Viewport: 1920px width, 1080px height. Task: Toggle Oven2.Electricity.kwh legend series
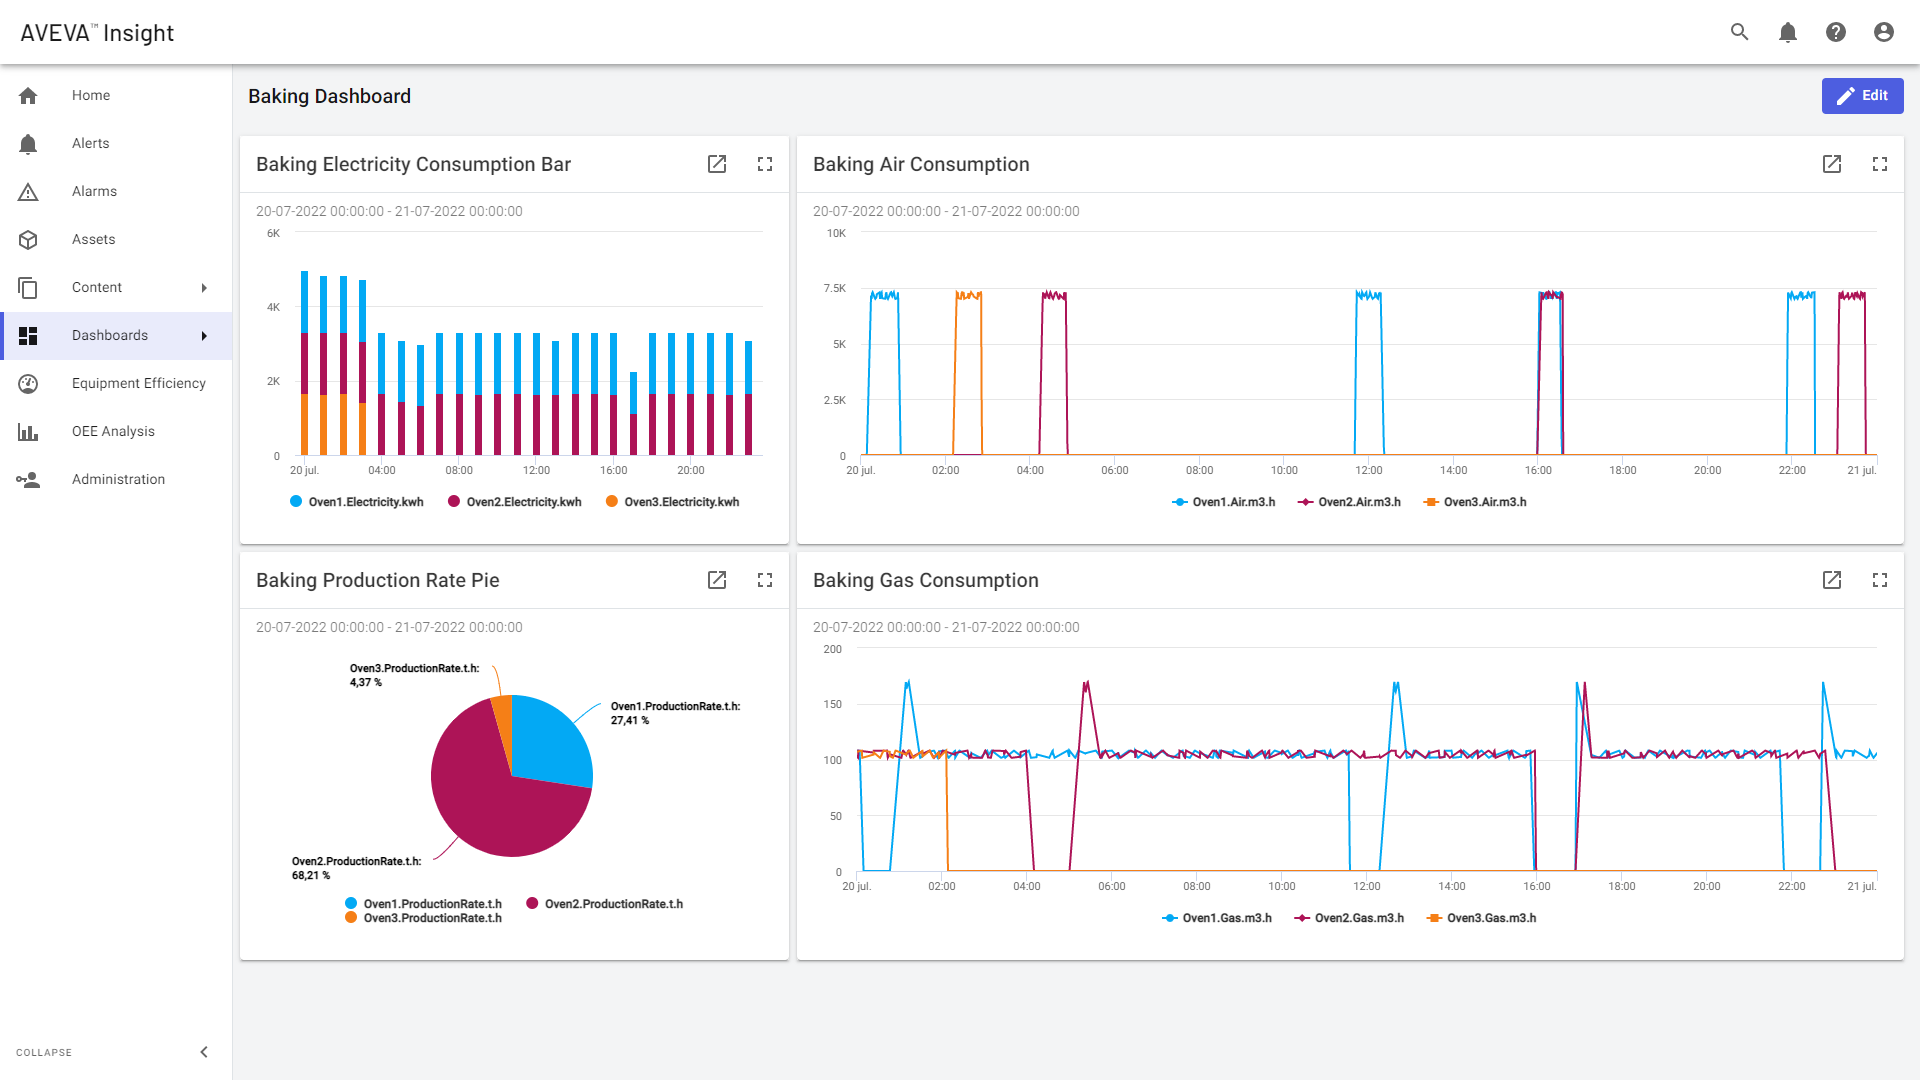click(x=515, y=502)
